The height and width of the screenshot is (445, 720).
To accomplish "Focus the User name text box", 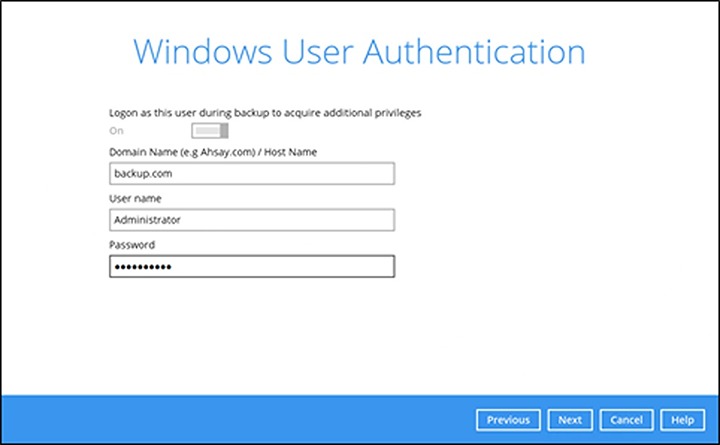I will pos(251,220).
